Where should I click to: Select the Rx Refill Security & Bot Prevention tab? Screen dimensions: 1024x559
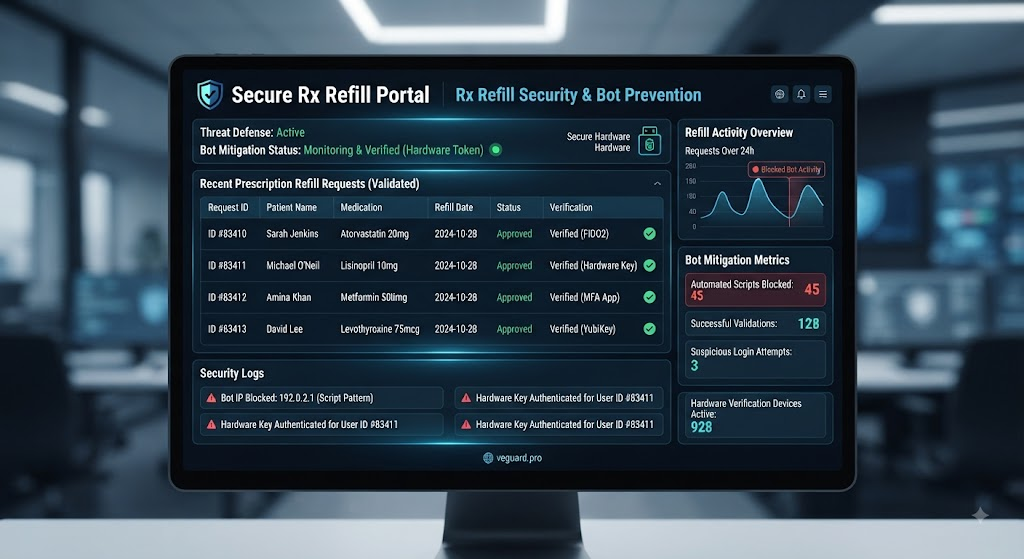578,95
